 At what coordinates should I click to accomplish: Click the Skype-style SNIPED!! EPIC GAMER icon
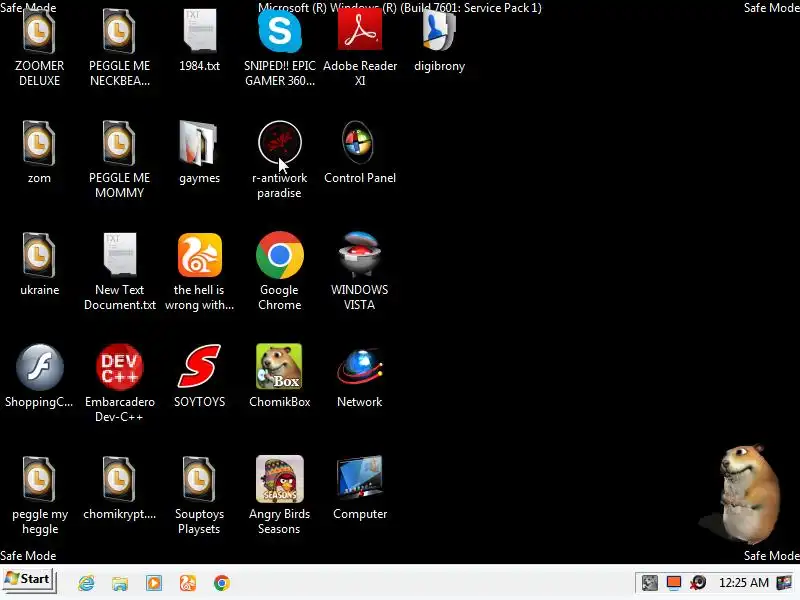[x=280, y=32]
